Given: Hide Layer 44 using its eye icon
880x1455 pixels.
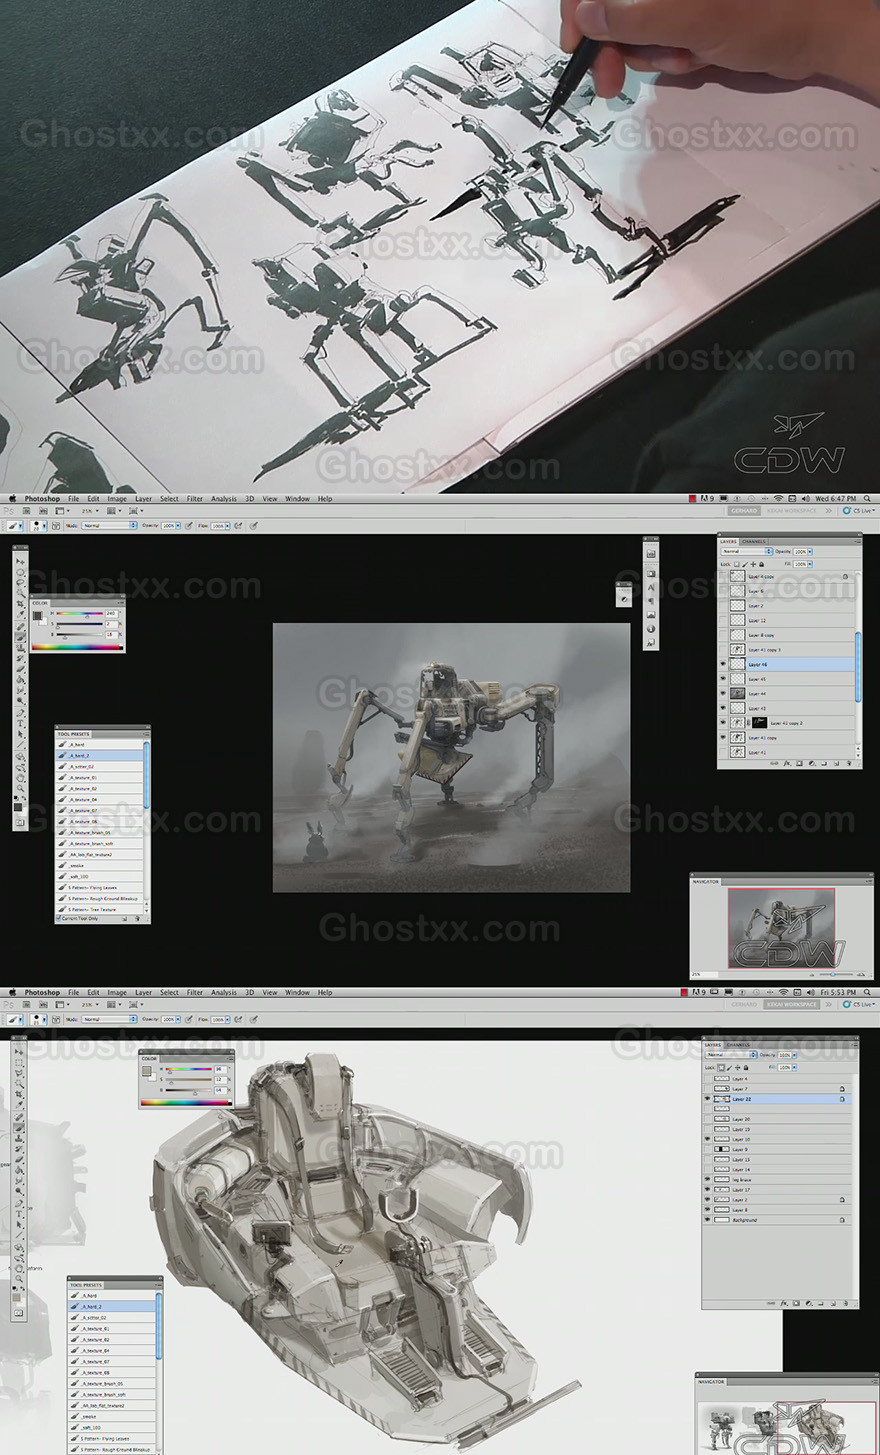Looking at the screenshot, I should click(723, 693).
